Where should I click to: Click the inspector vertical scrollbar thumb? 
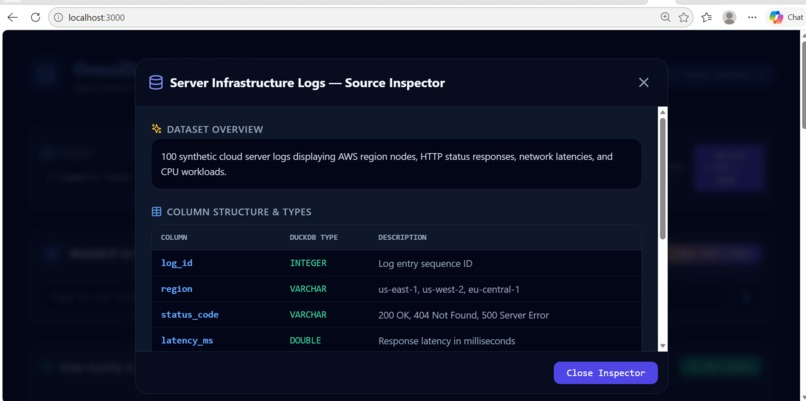pos(663,178)
